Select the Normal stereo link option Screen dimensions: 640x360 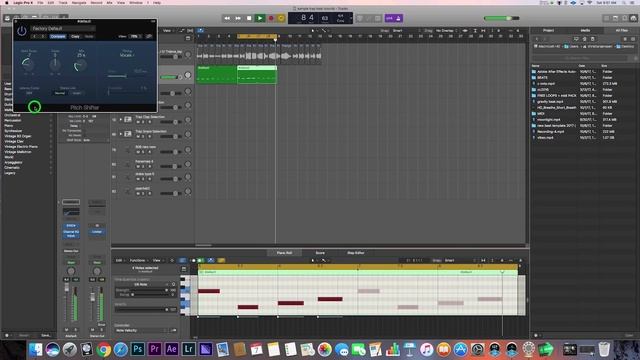click(x=60, y=93)
